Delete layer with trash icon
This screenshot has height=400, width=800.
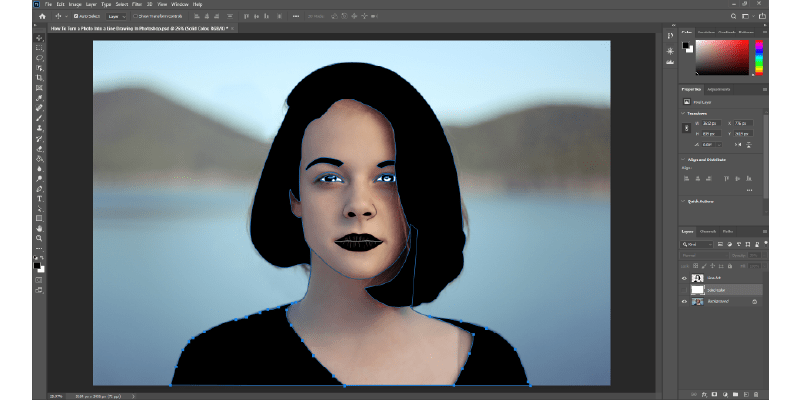(x=756, y=394)
